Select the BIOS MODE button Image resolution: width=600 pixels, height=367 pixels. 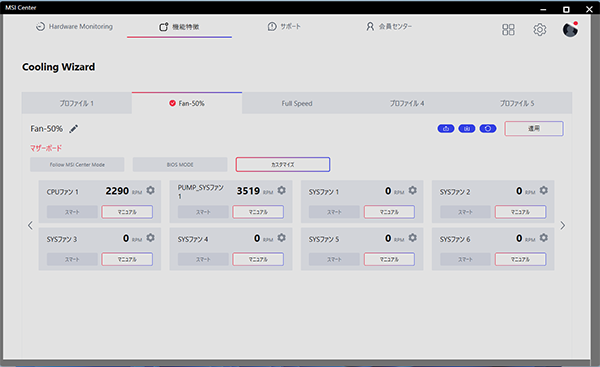pyautogui.click(x=180, y=165)
